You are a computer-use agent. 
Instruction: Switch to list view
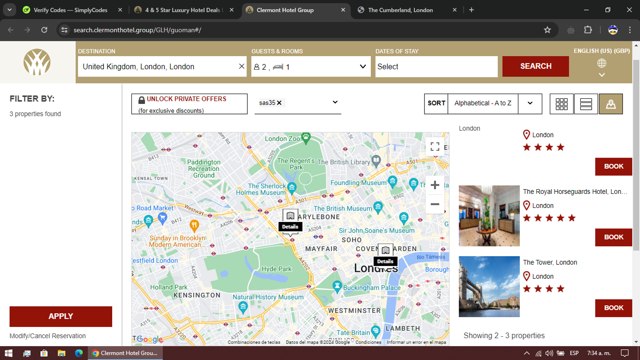(586, 104)
